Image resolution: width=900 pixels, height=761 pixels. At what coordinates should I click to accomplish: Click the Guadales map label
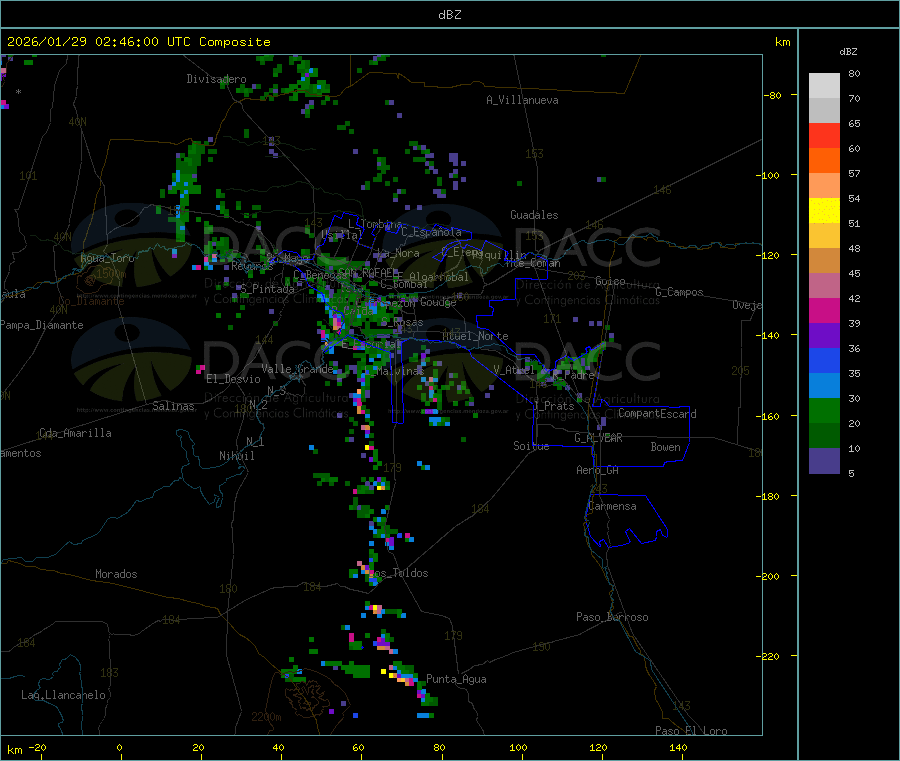point(534,215)
